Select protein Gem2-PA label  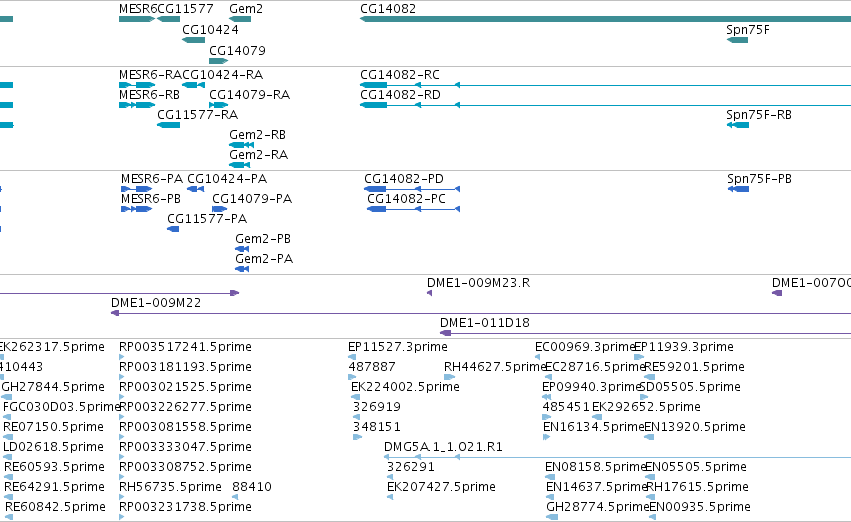click(x=264, y=259)
